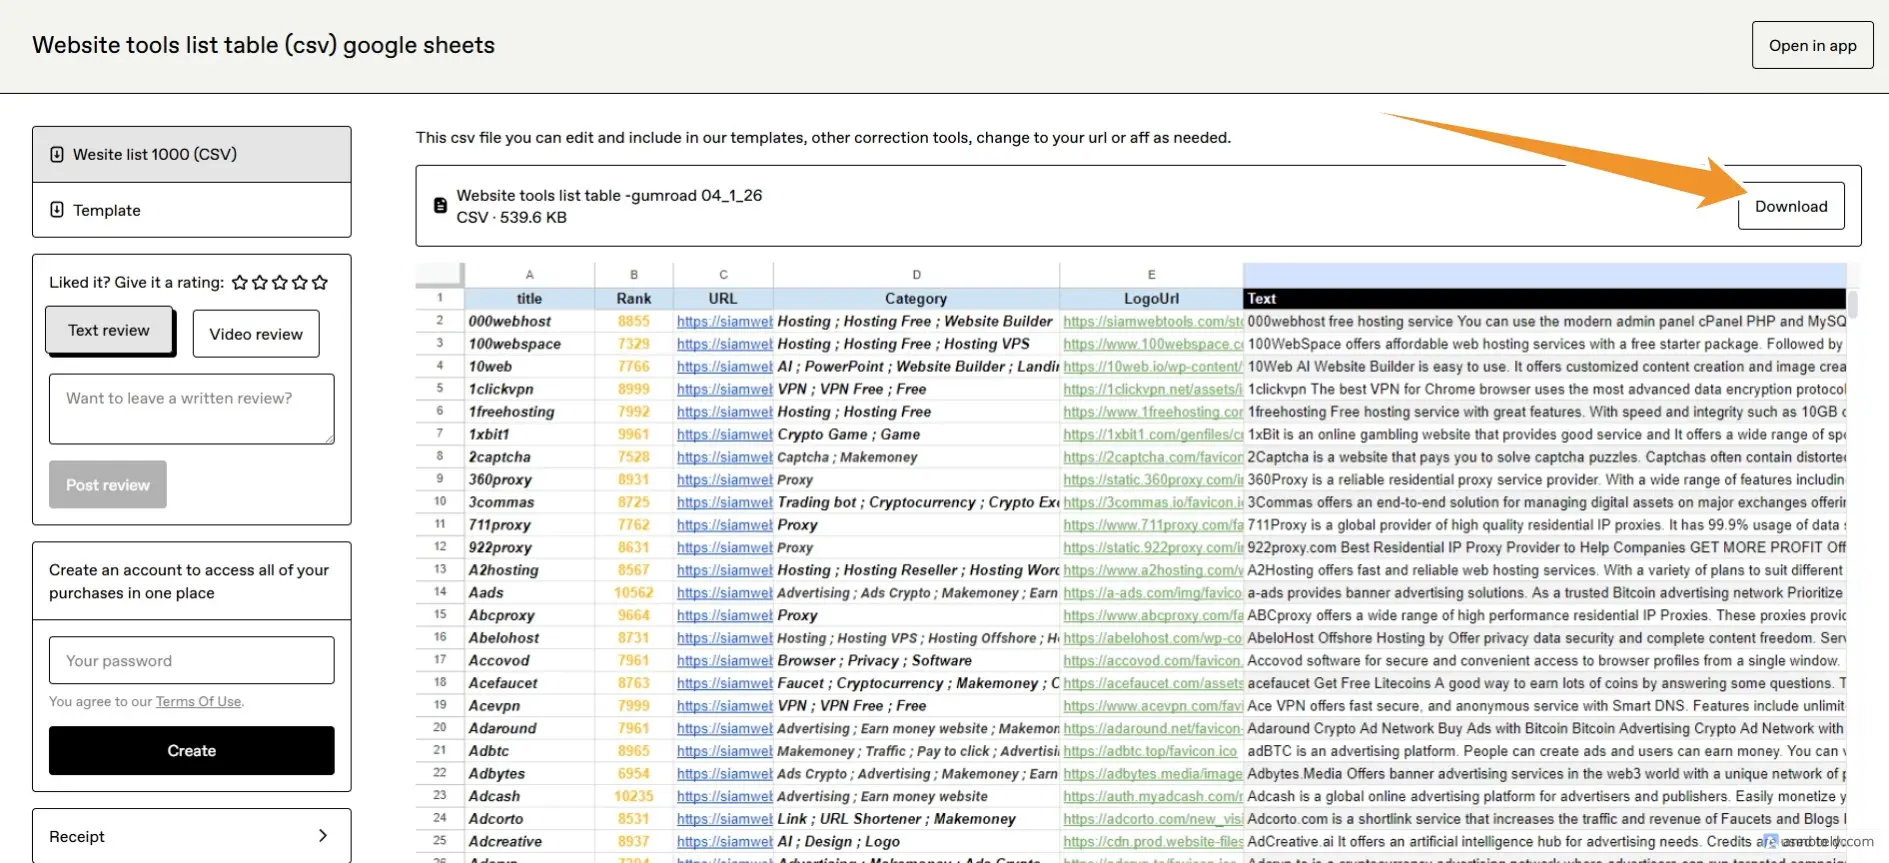Download the CSV file
This screenshot has width=1889, height=863.
click(1790, 206)
